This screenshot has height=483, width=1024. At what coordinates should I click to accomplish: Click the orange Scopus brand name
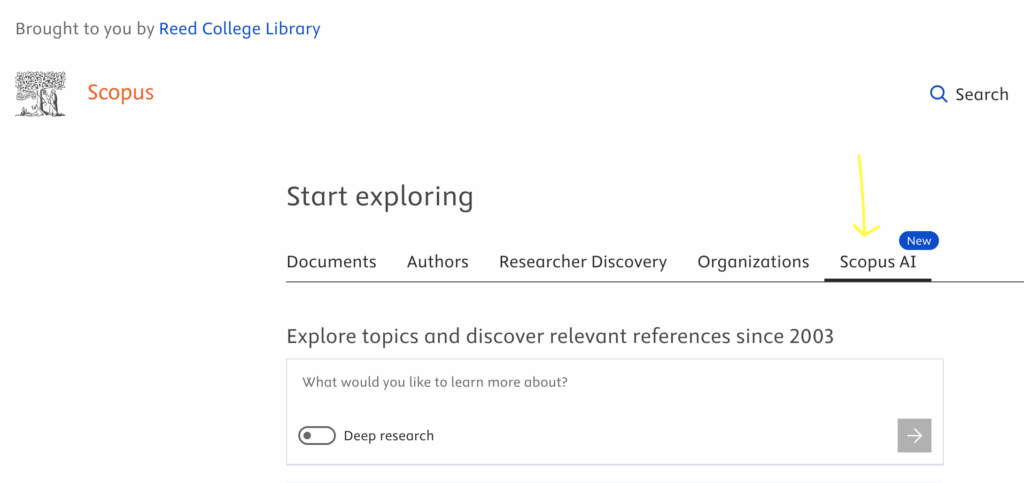pyautogui.click(x=121, y=93)
